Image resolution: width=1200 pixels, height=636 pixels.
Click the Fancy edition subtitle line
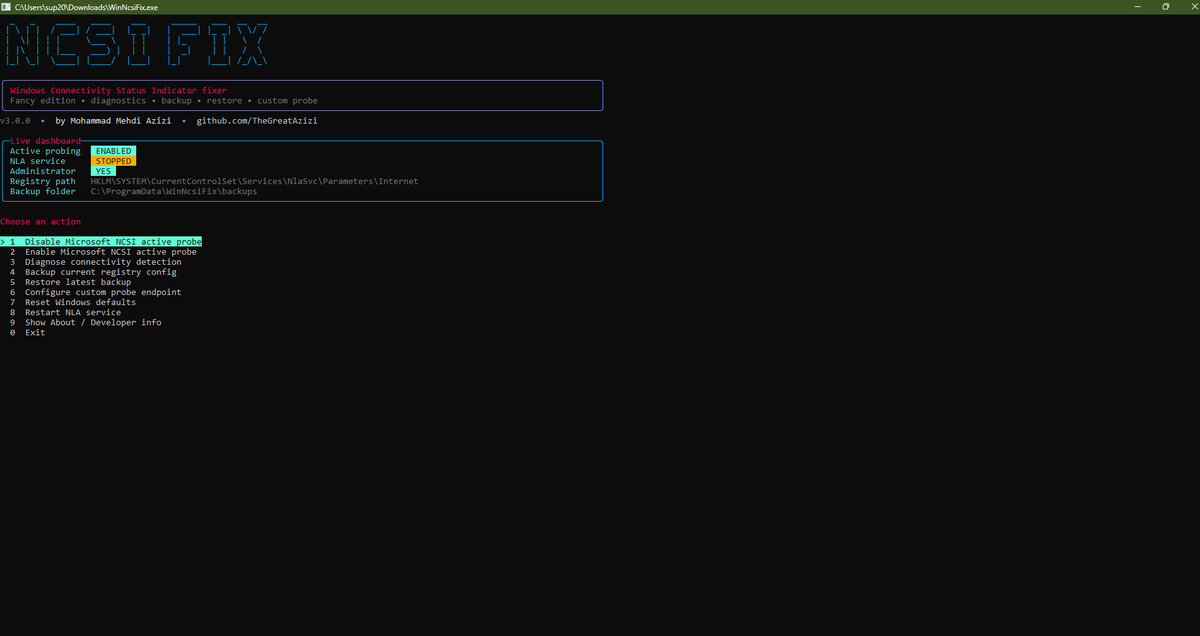click(164, 101)
